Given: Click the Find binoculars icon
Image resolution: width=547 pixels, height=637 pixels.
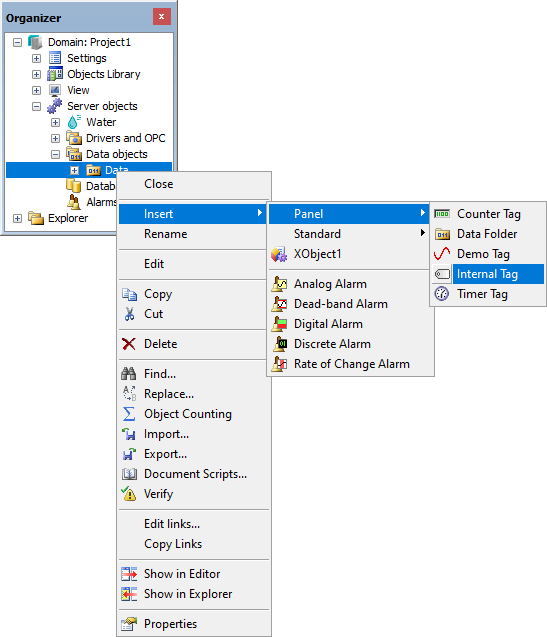Looking at the screenshot, I should (x=129, y=374).
